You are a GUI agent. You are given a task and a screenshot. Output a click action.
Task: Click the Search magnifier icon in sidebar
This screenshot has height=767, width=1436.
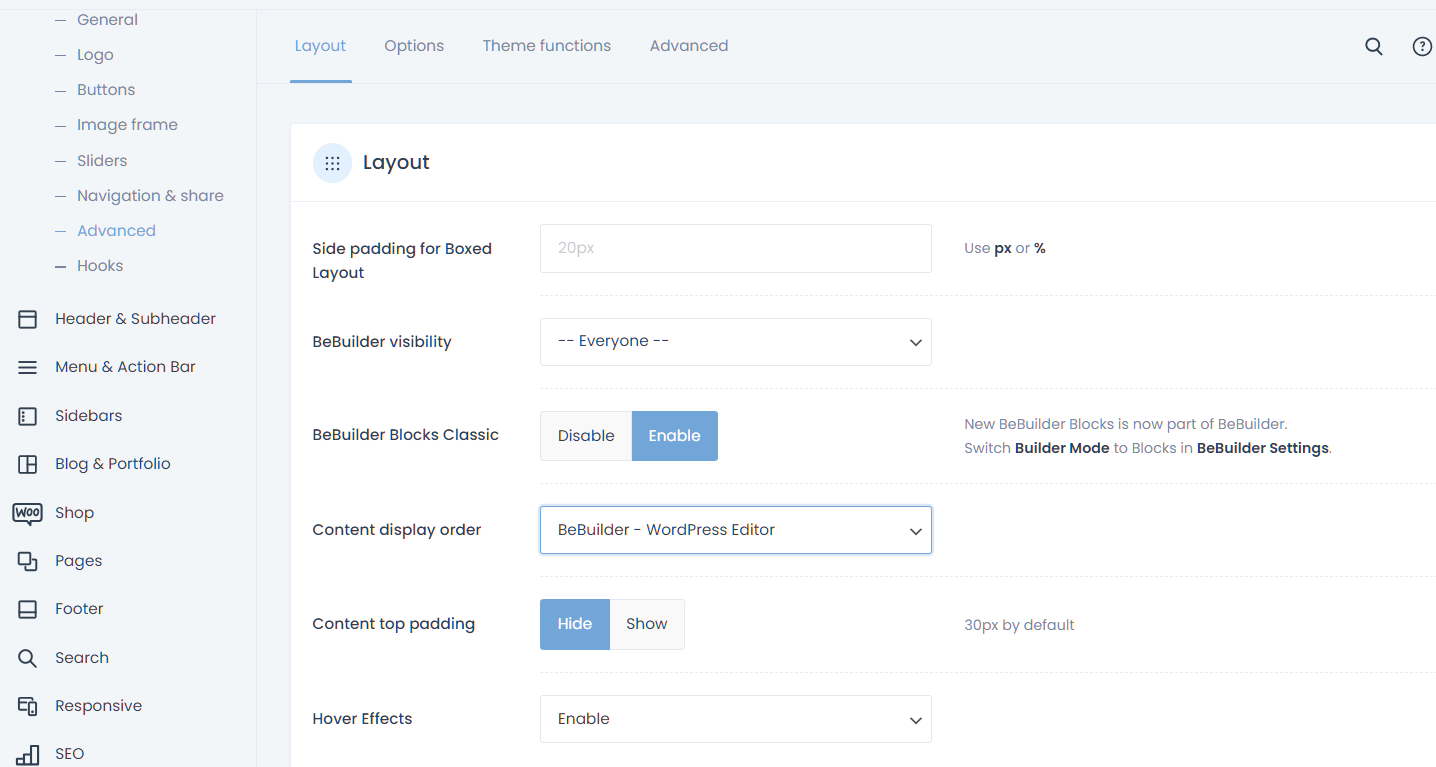point(28,658)
